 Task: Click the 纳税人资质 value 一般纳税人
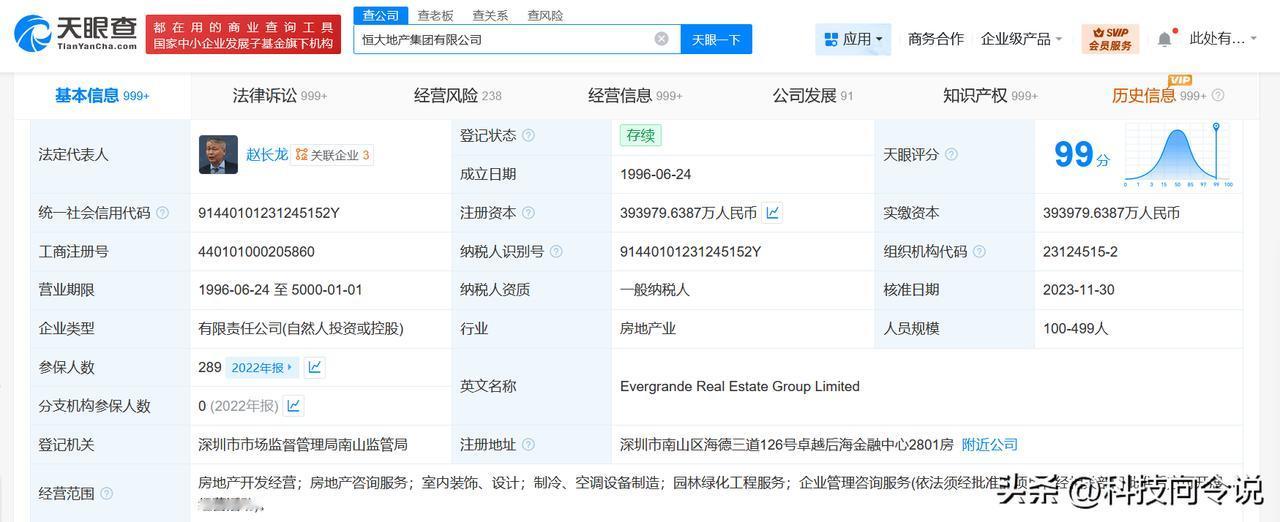click(655, 290)
